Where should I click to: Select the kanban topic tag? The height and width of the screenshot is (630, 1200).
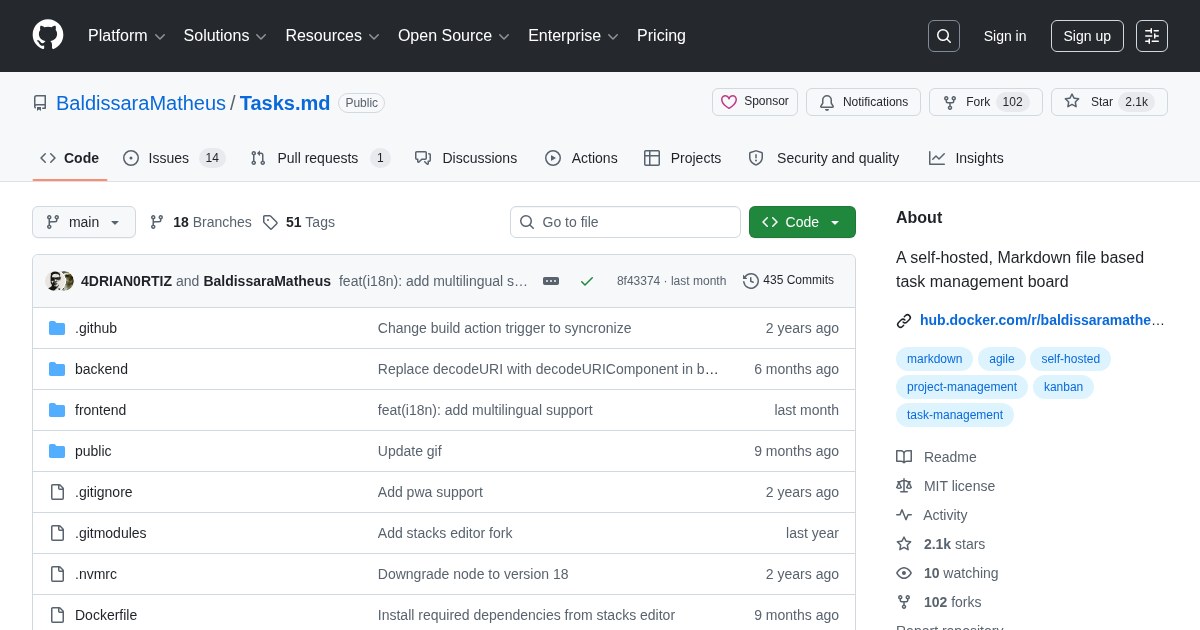click(1063, 387)
